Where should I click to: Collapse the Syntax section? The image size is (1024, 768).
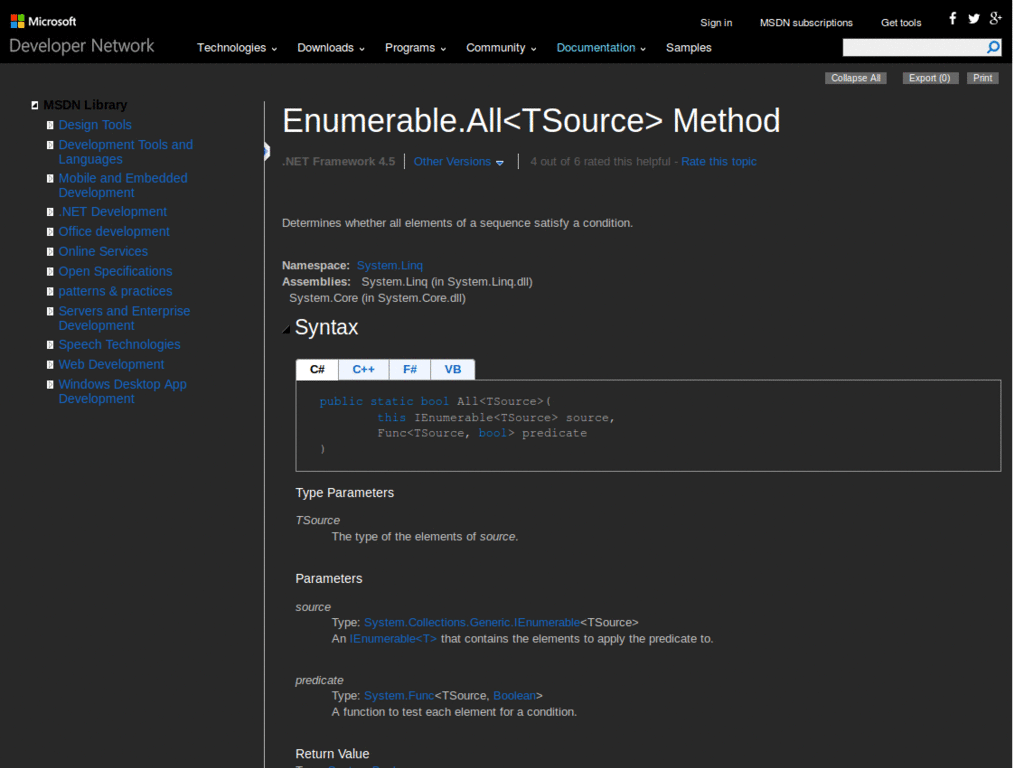pos(286,327)
